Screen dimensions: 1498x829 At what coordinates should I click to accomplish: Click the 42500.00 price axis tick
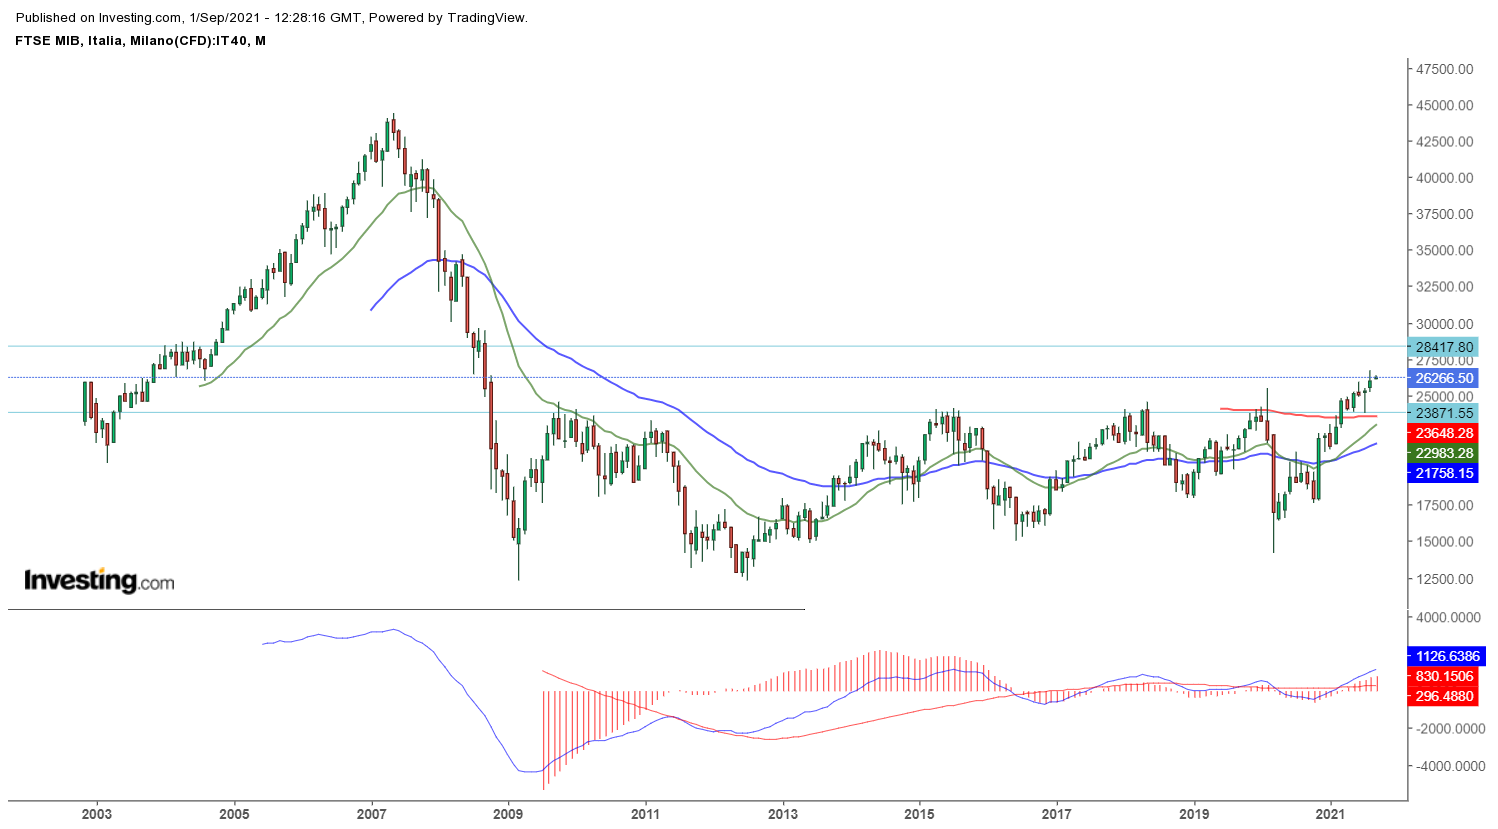pyautogui.click(x=1444, y=141)
